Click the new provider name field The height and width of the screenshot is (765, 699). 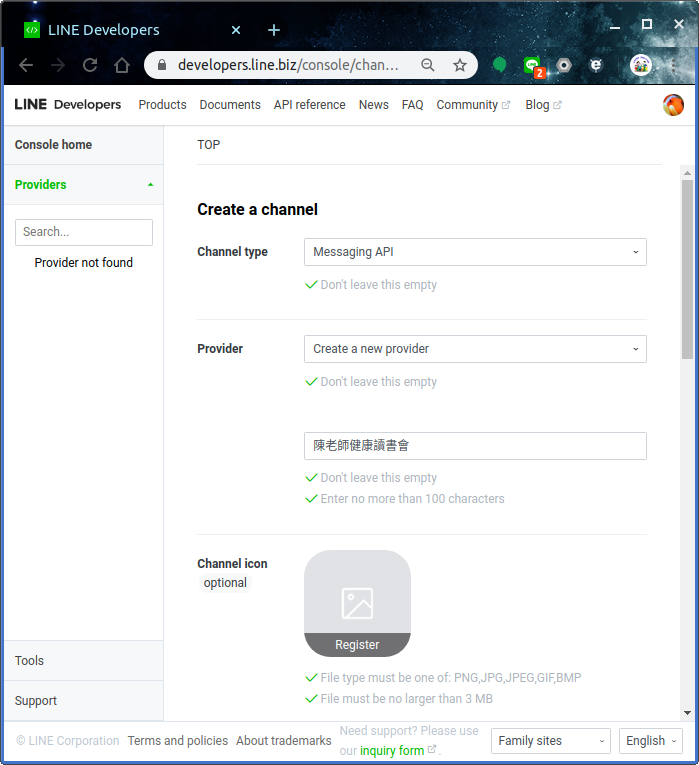pyautogui.click(x=475, y=446)
